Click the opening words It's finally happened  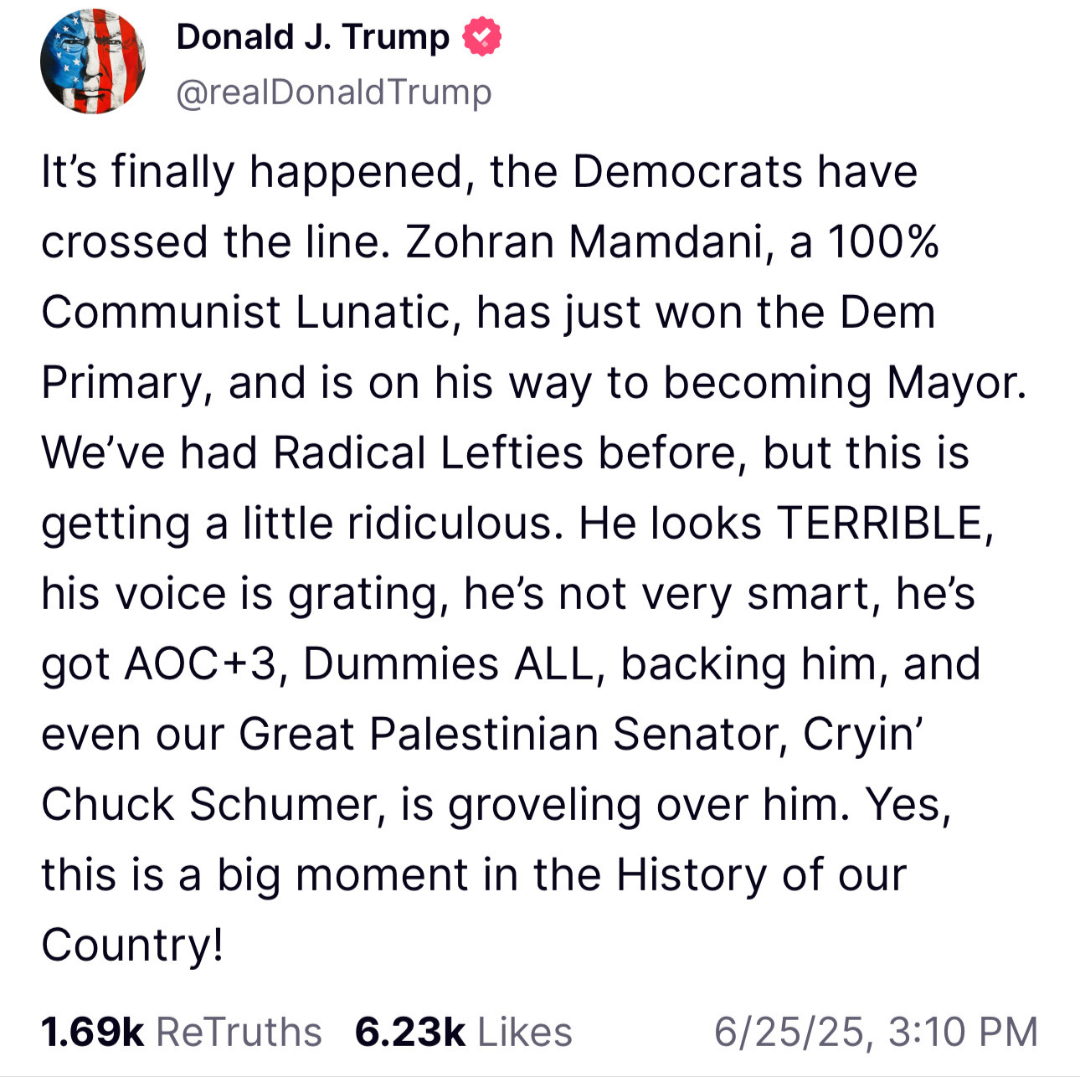tap(253, 172)
